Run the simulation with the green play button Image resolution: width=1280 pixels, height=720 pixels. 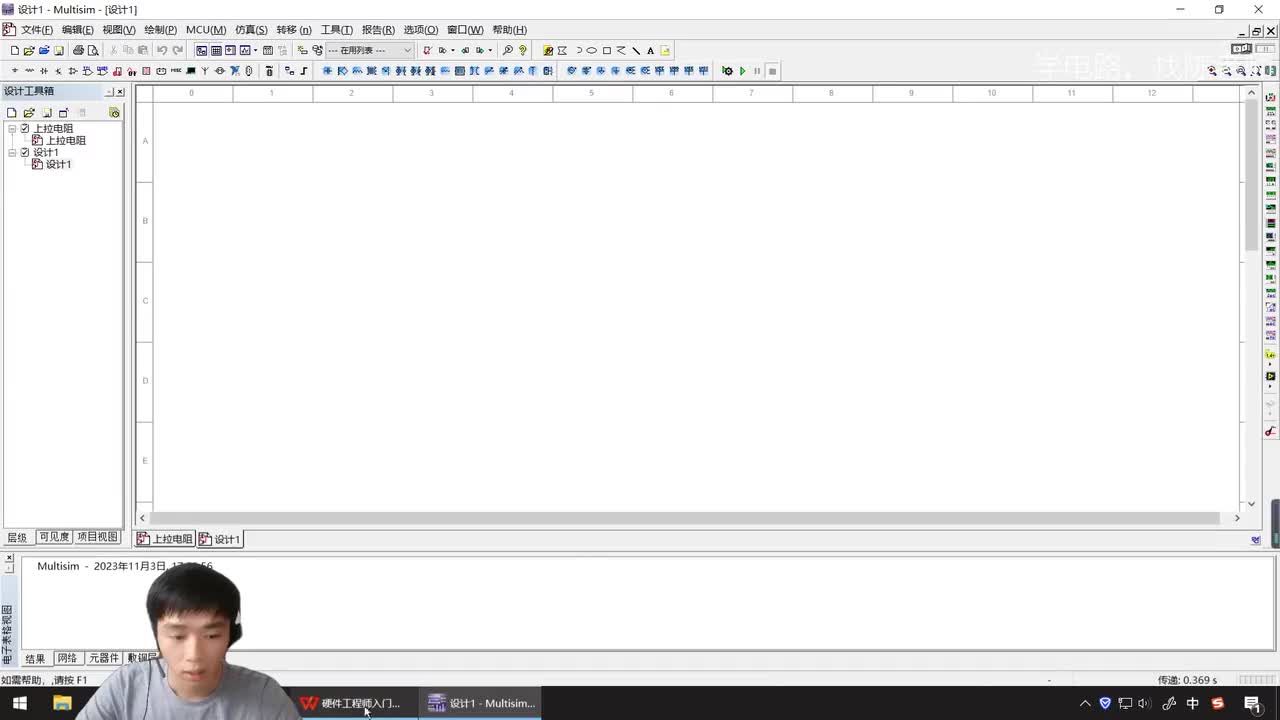tap(742, 71)
